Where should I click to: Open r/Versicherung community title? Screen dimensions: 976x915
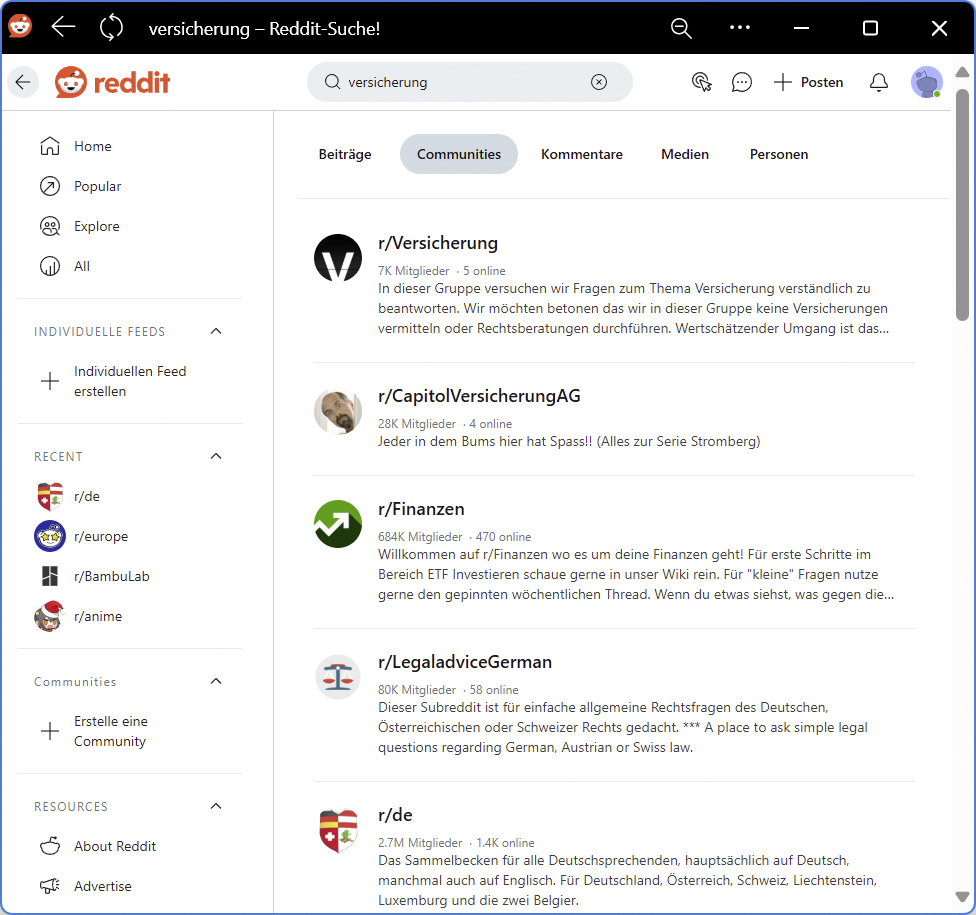click(438, 243)
